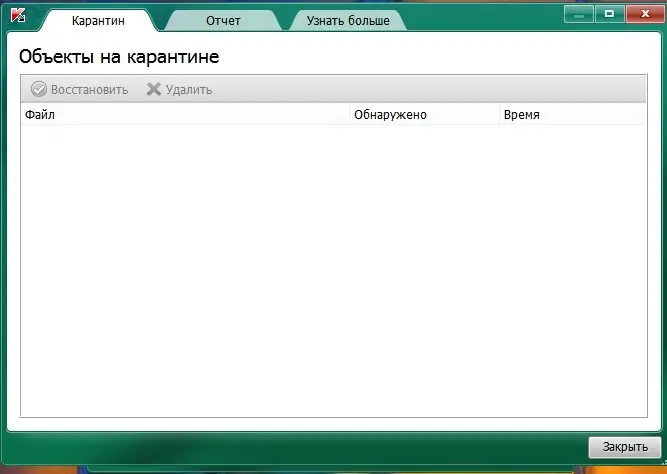Click the Восстановить checkmark icon

(x=39, y=89)
